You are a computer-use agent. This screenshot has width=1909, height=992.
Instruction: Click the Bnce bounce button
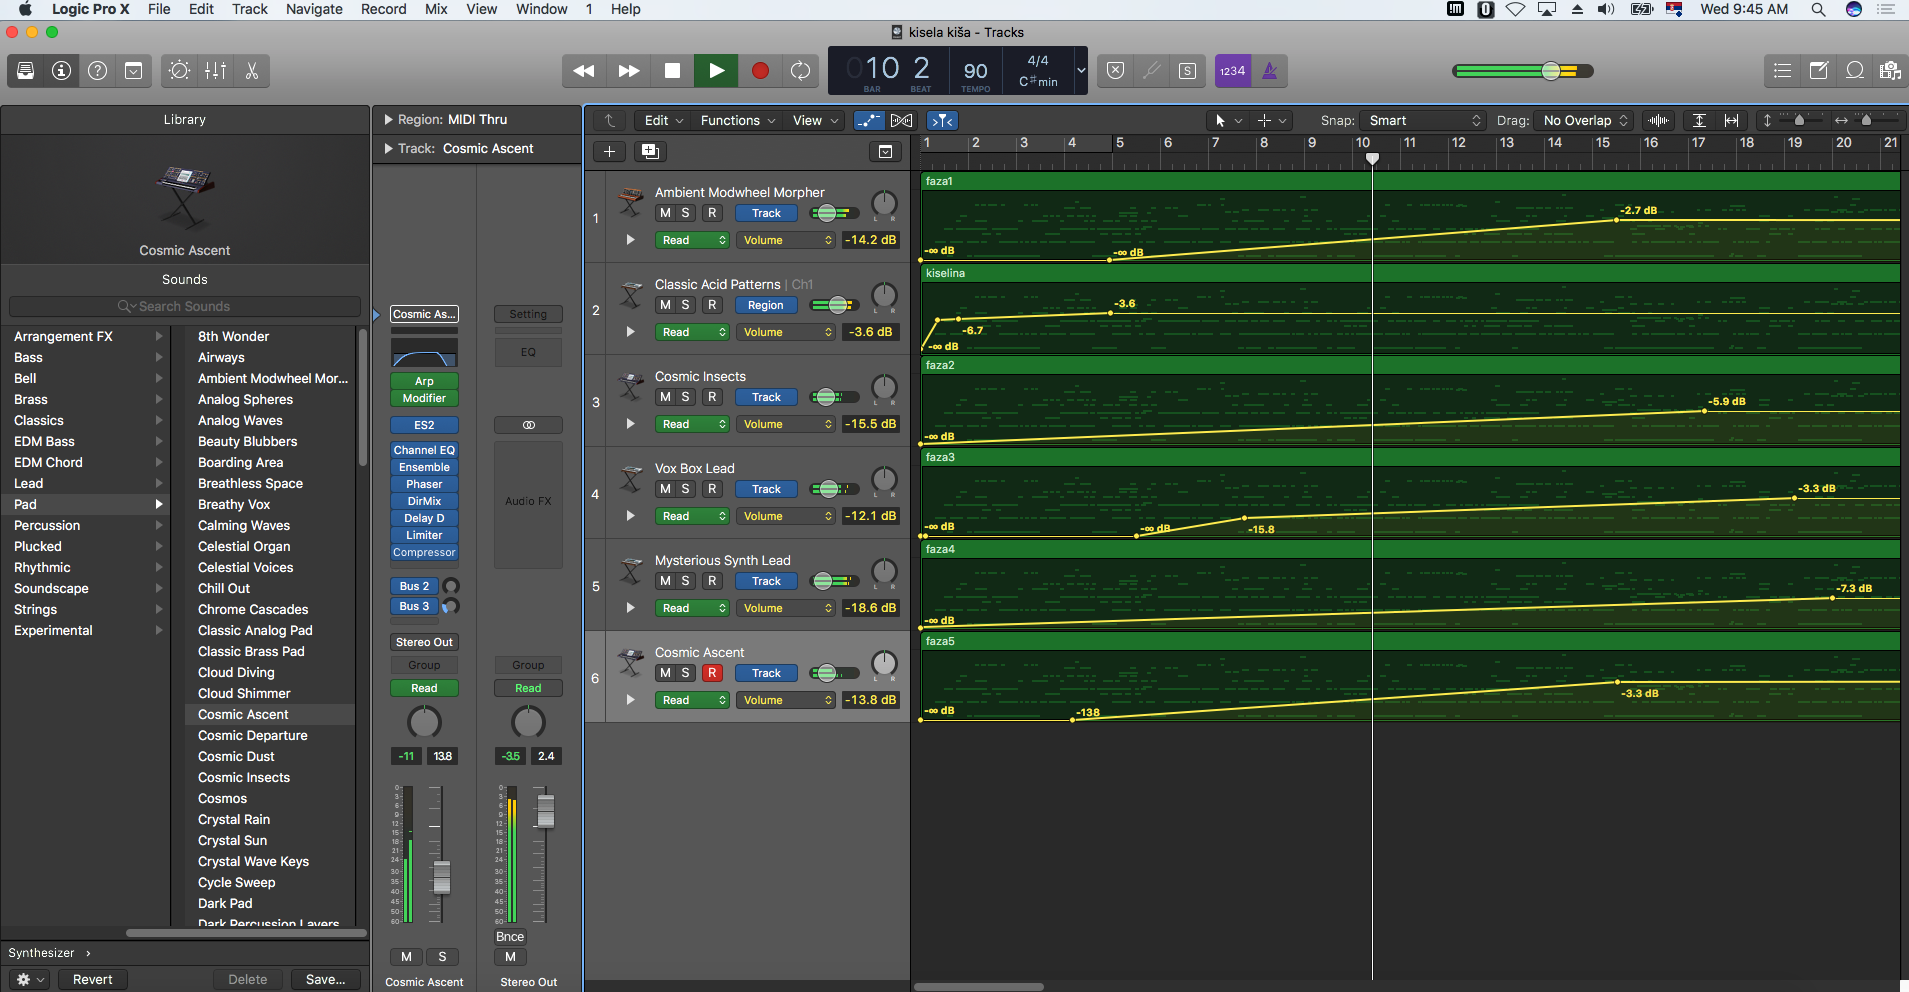pyautogui.click(x=510, y=937)
